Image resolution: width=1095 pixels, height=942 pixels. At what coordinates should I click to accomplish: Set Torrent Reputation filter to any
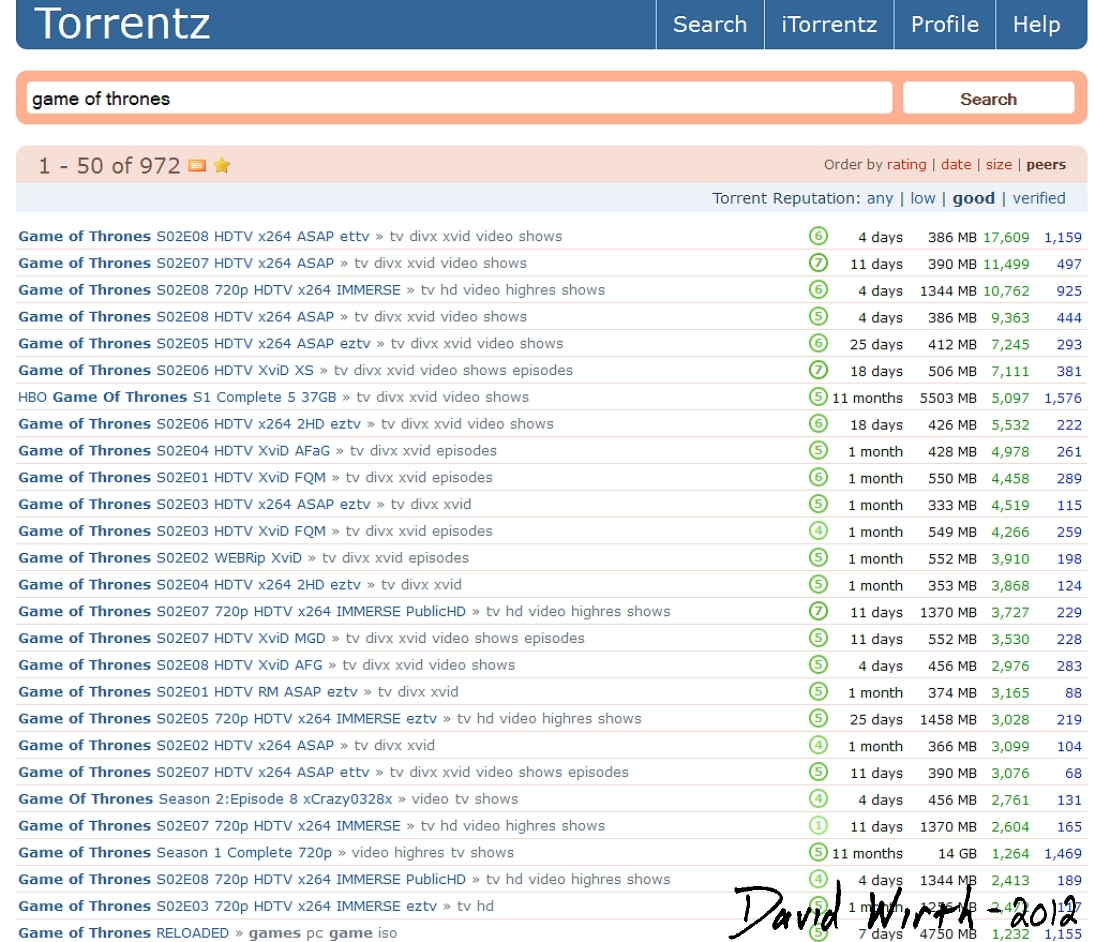click(x=879, y=198)
